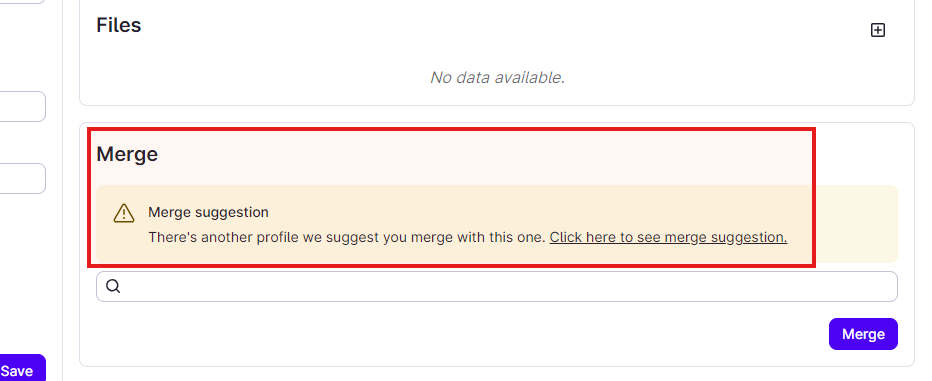This screenshot has height=381, width=932.
Task: Select the 'Merge suggestion' alert title
Action: click(x=208, y=212)
